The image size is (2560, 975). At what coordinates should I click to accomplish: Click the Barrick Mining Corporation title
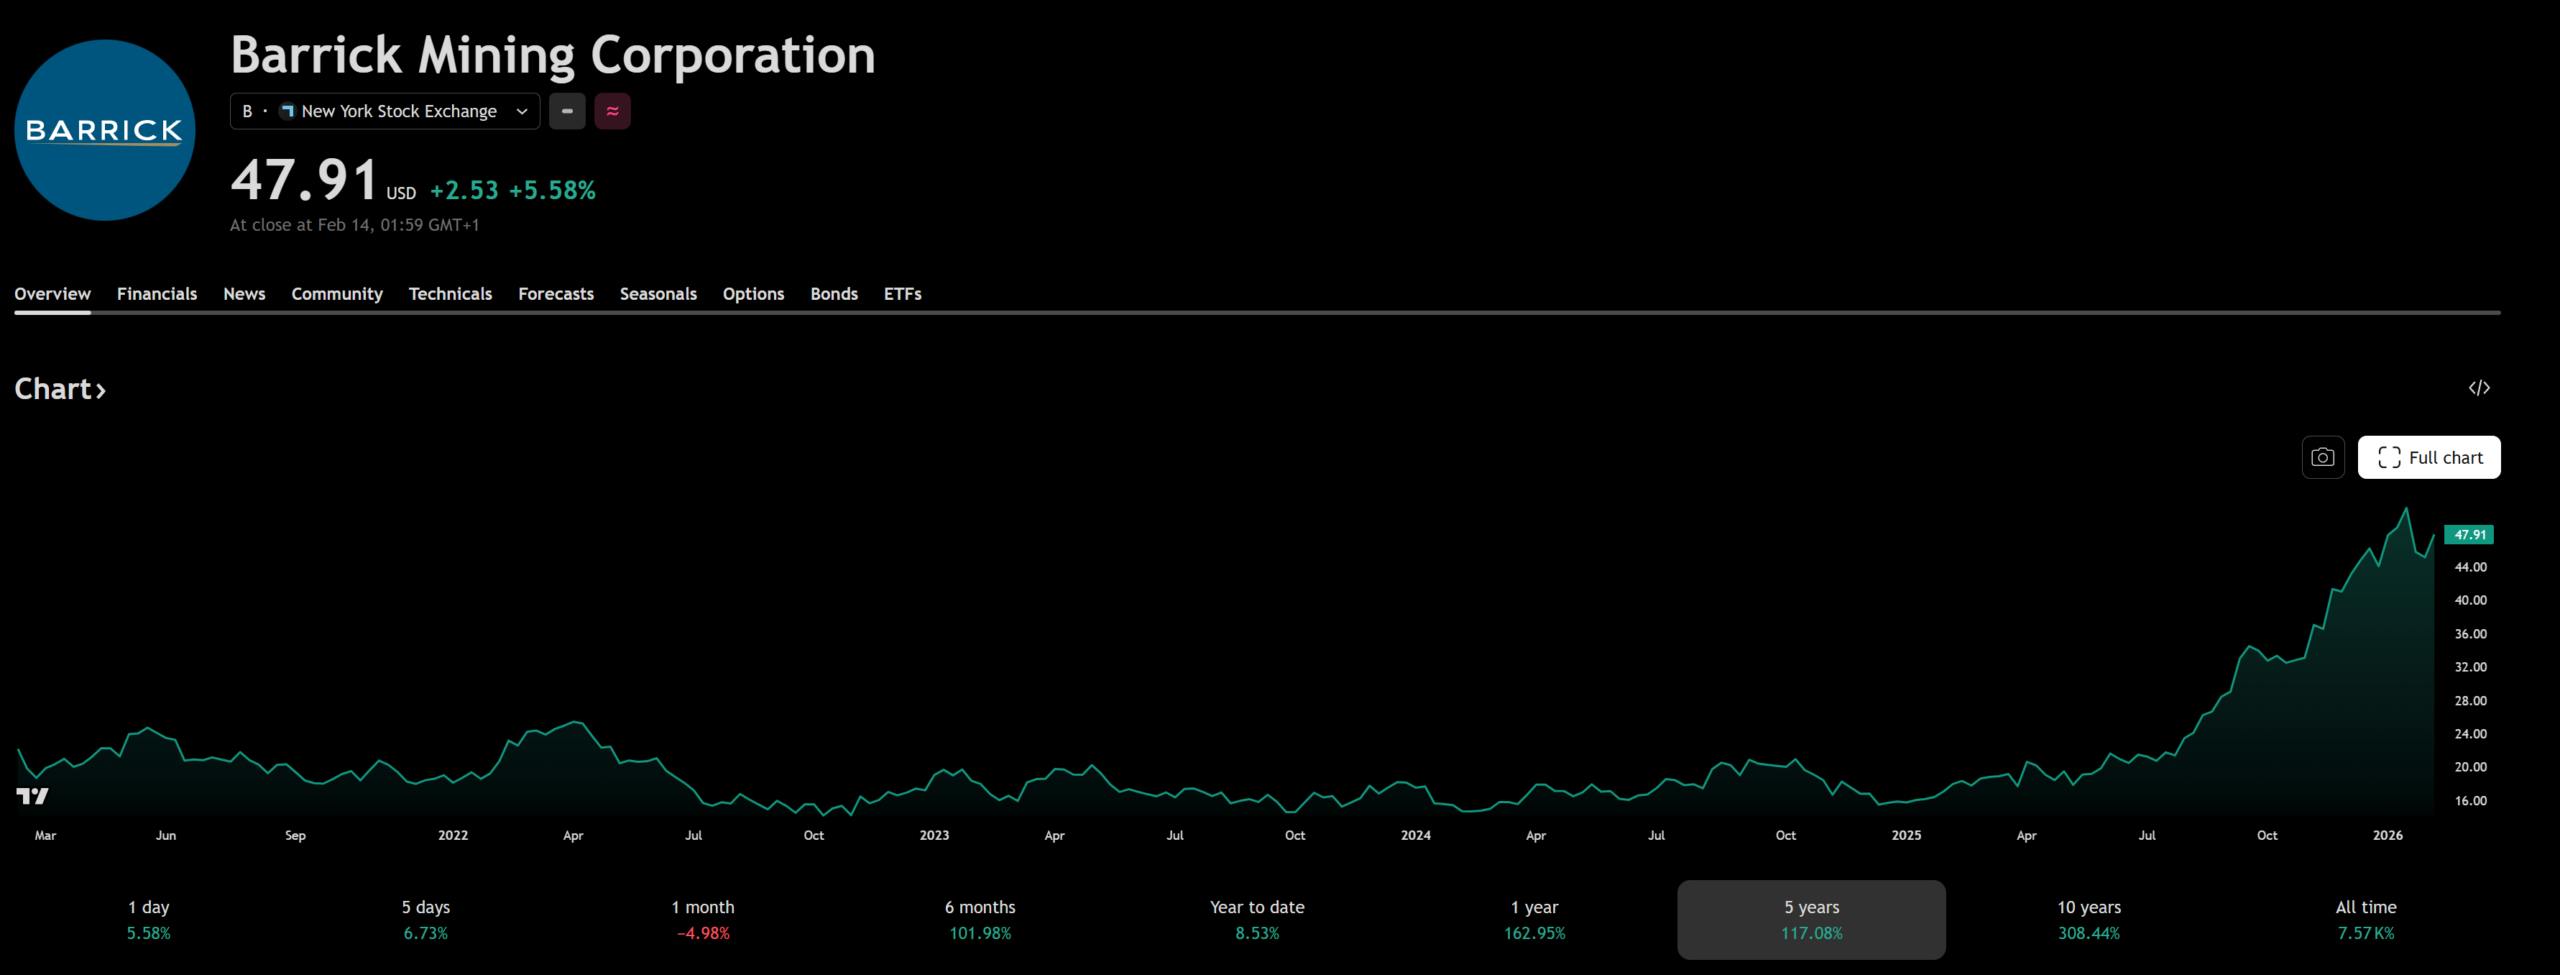[553, 55]
